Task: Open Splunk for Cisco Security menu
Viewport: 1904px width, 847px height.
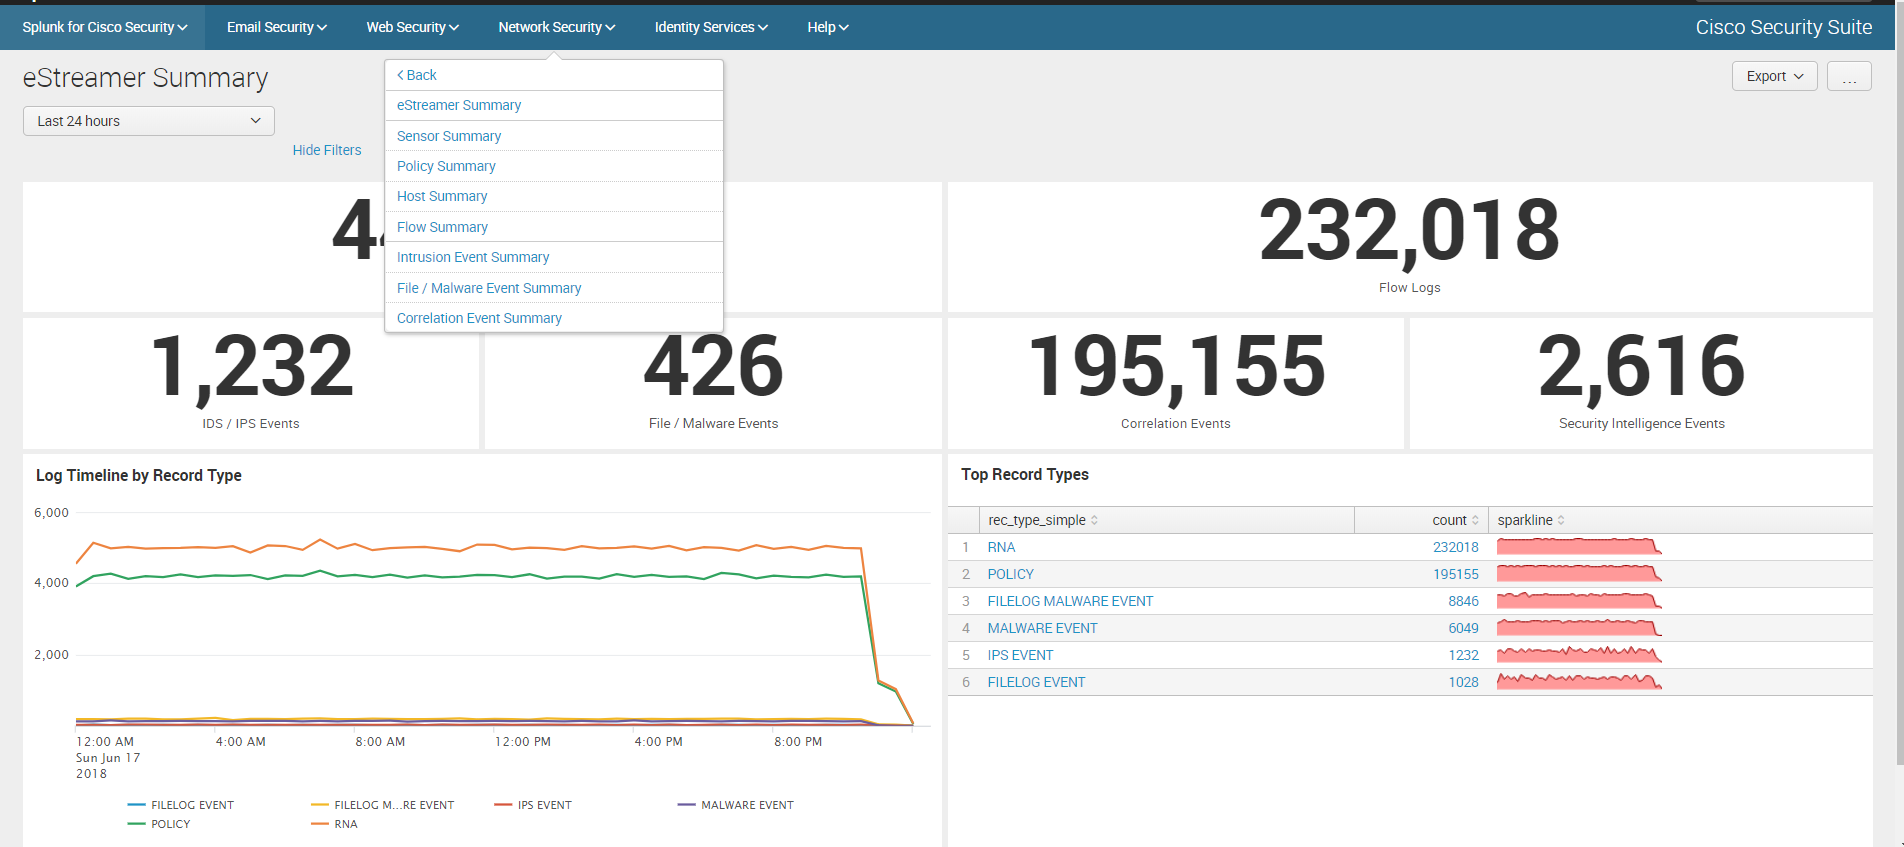Action: coord(104,27)
